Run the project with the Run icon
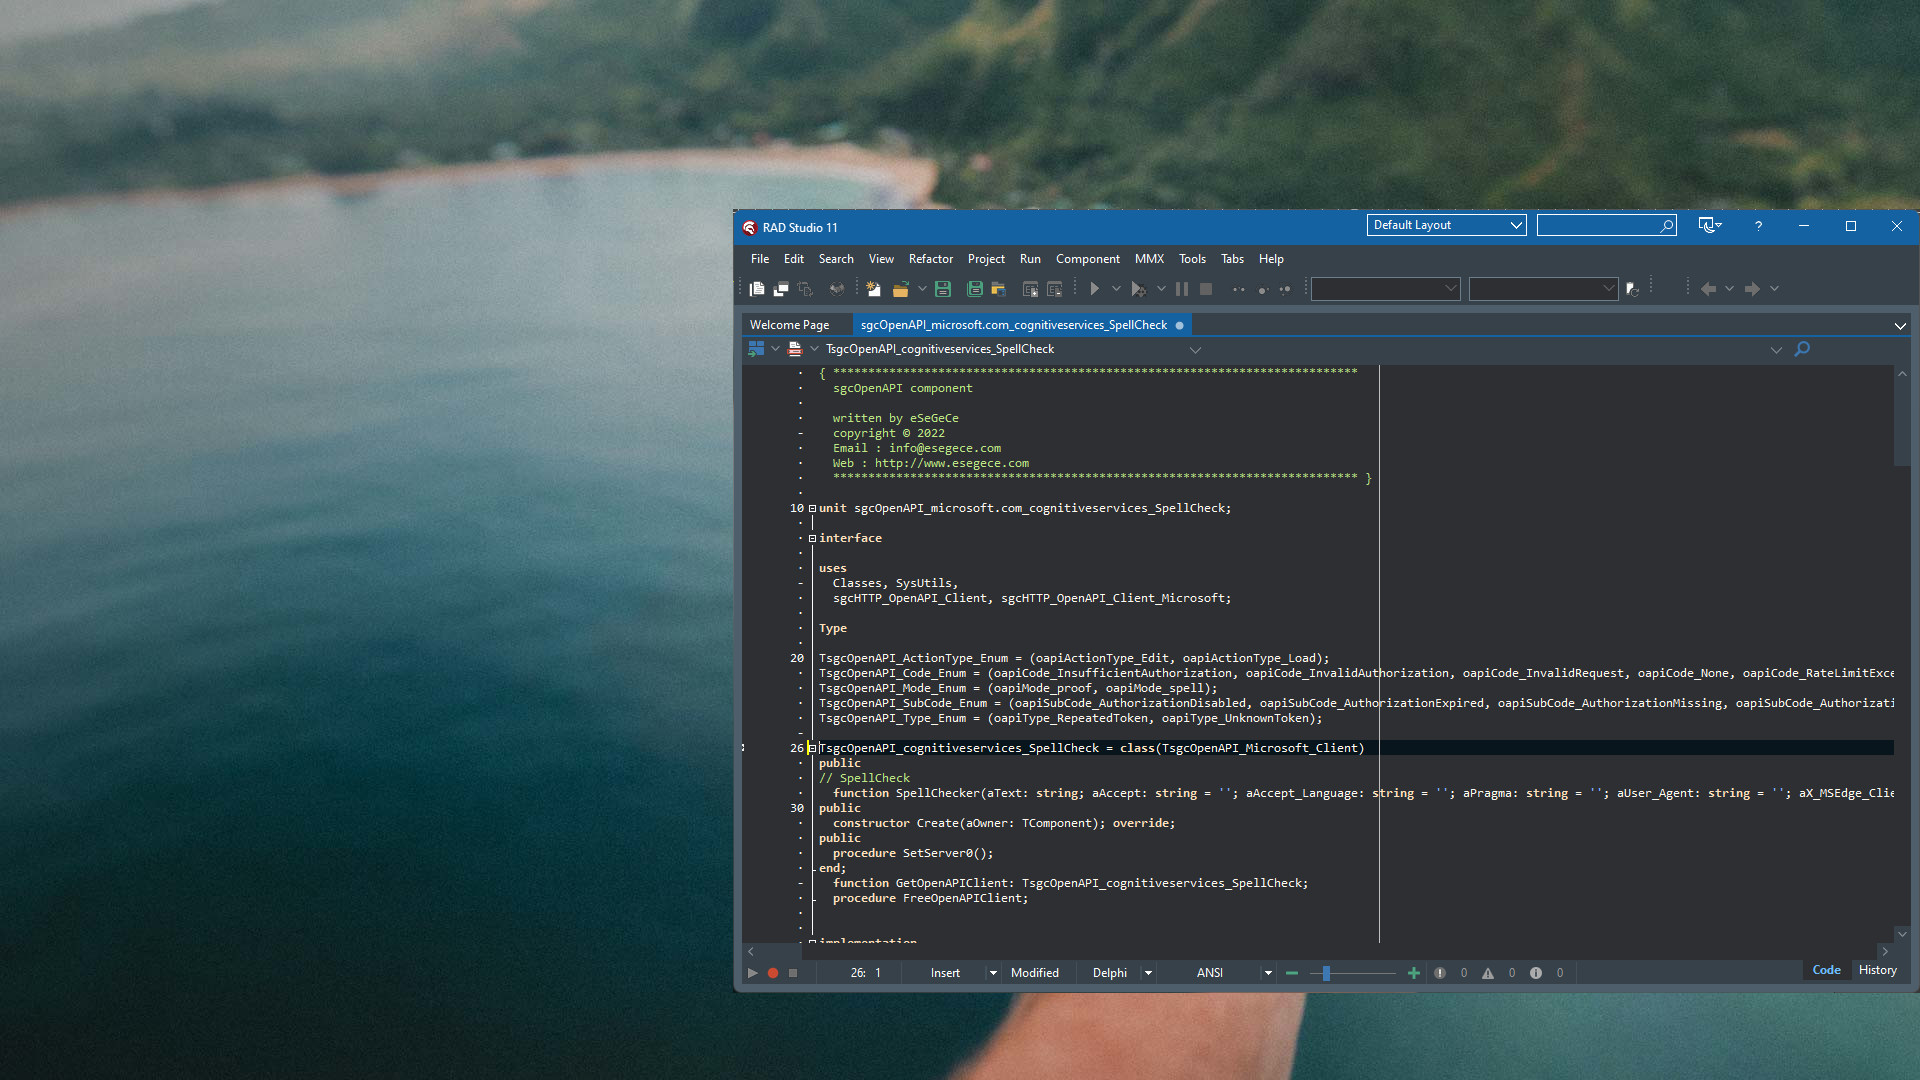Screen dimensions: 1920x1080 point(1095,289)
